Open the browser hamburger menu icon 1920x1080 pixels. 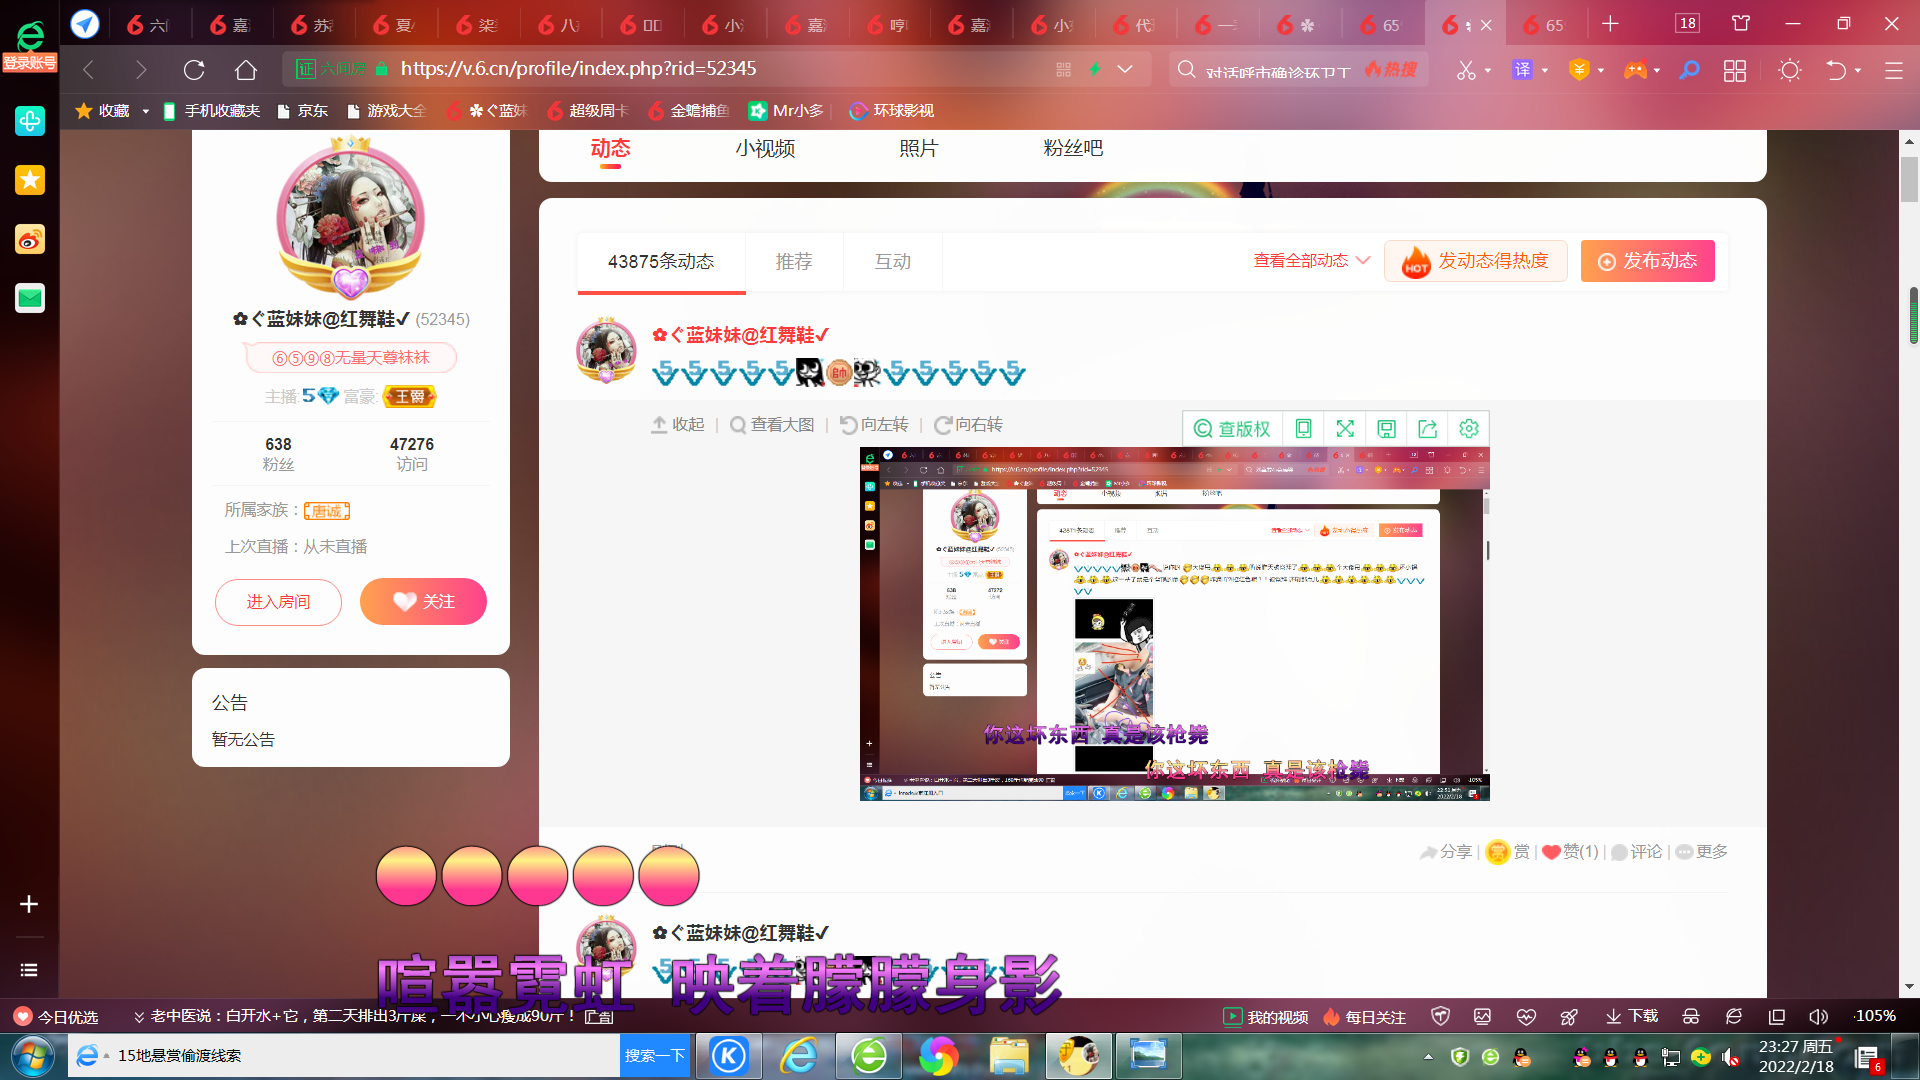point(1893,70)
